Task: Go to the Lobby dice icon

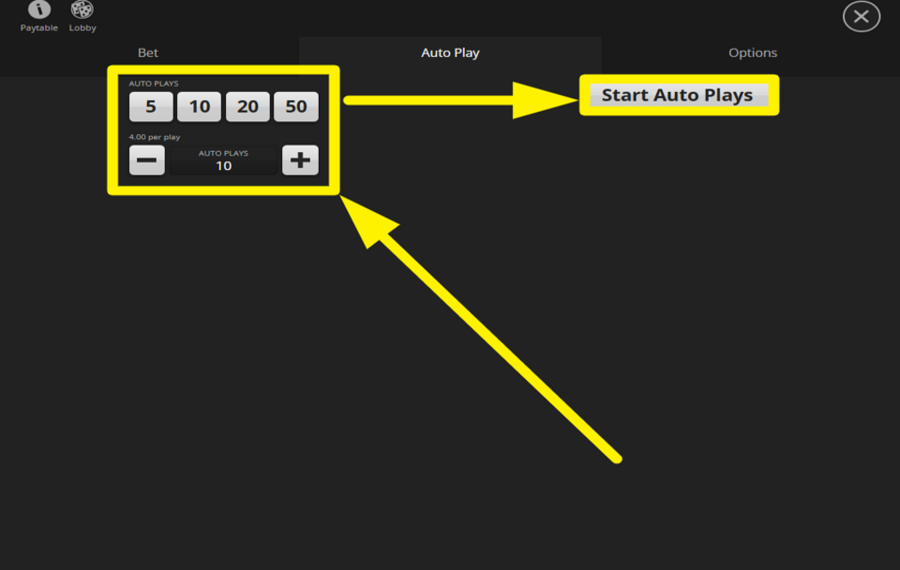Action: (82, 9)
